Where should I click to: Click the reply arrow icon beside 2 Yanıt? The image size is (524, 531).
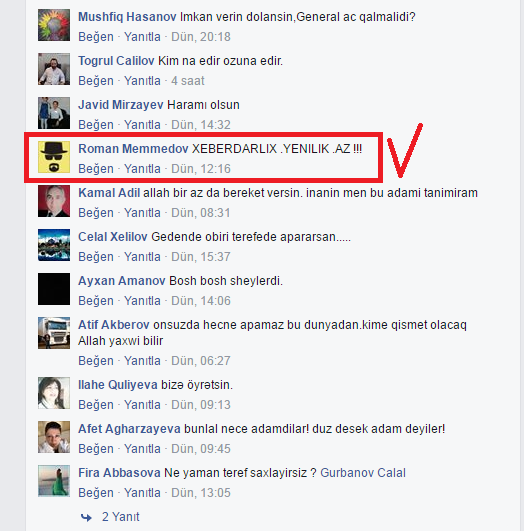(x=86, y=517)
